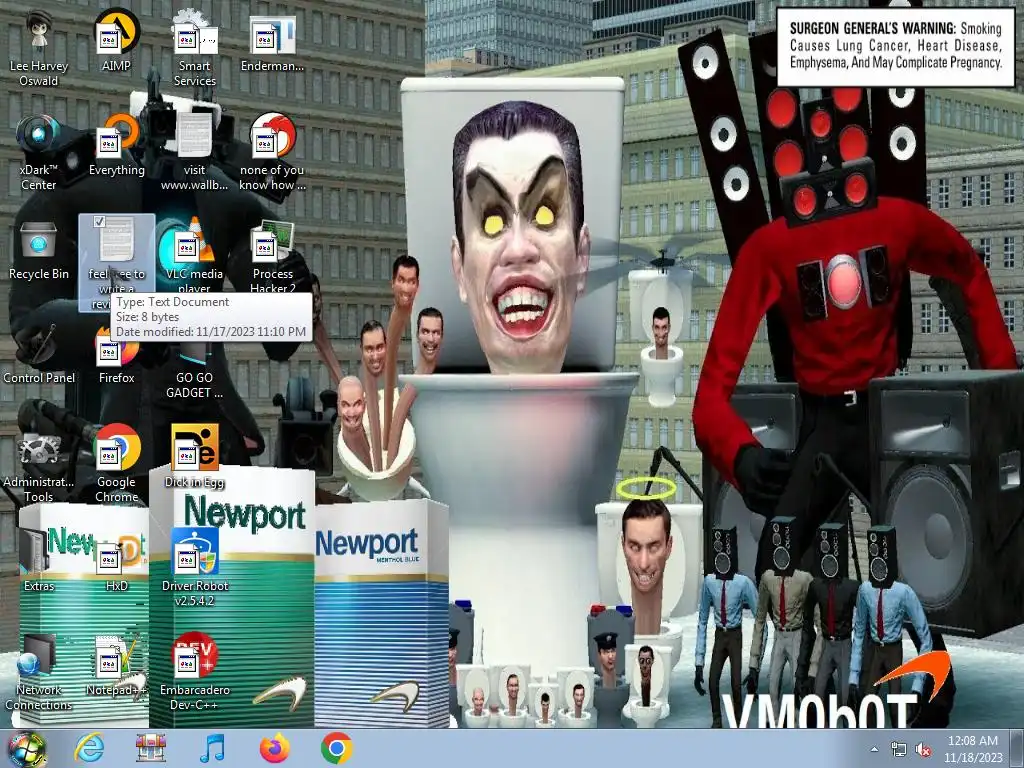The width and height of the screenshot is (1024, 768).
Task: Open the taskbar clock showing 12:08 AM
Action: pos(973,749)
